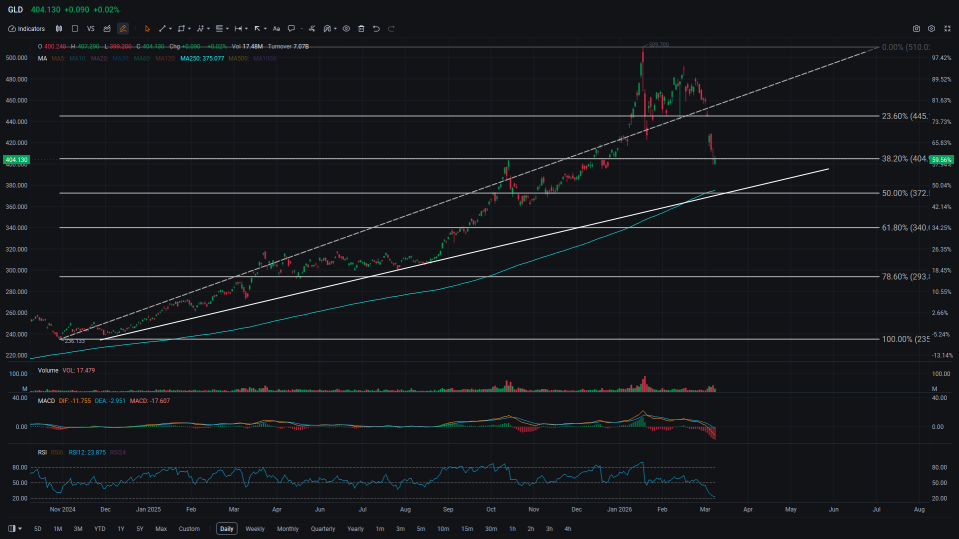Switch to the 1Y range
Viewport: 959px width, 539px height.
[x=120, y=529]
